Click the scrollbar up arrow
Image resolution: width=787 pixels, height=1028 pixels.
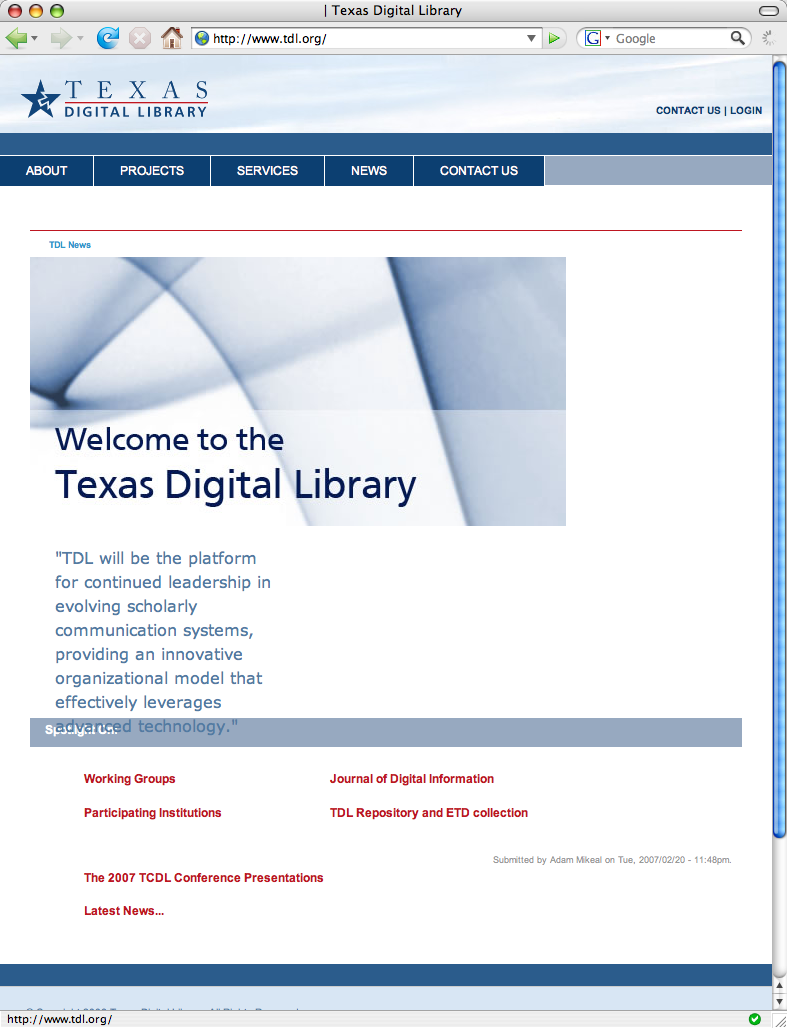(x=779, y=985)
